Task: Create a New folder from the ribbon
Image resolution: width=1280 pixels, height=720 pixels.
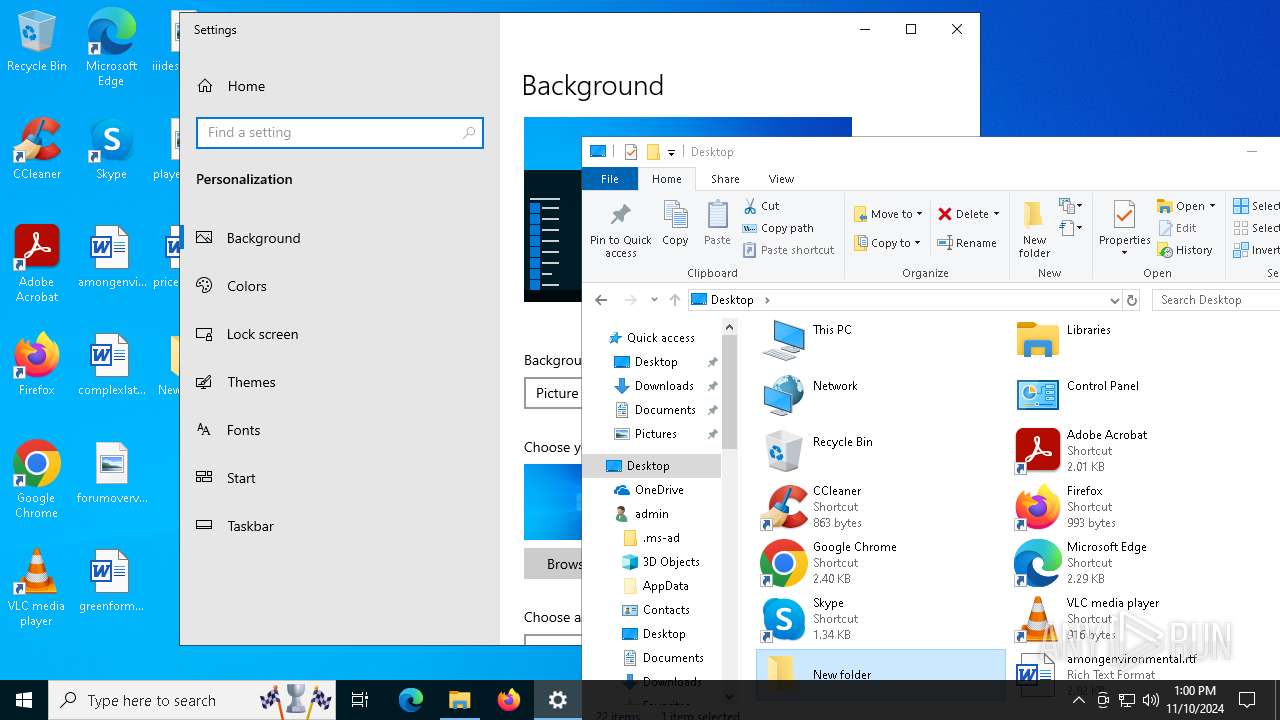Action: pos(1034,229)
